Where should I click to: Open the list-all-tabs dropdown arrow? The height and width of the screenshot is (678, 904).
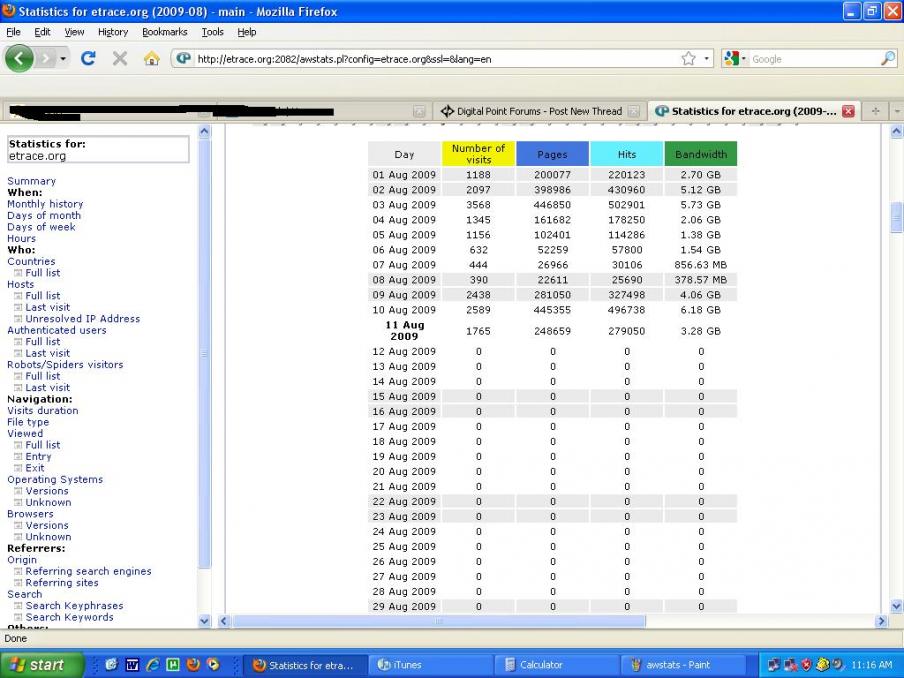[x=897, y=111]
